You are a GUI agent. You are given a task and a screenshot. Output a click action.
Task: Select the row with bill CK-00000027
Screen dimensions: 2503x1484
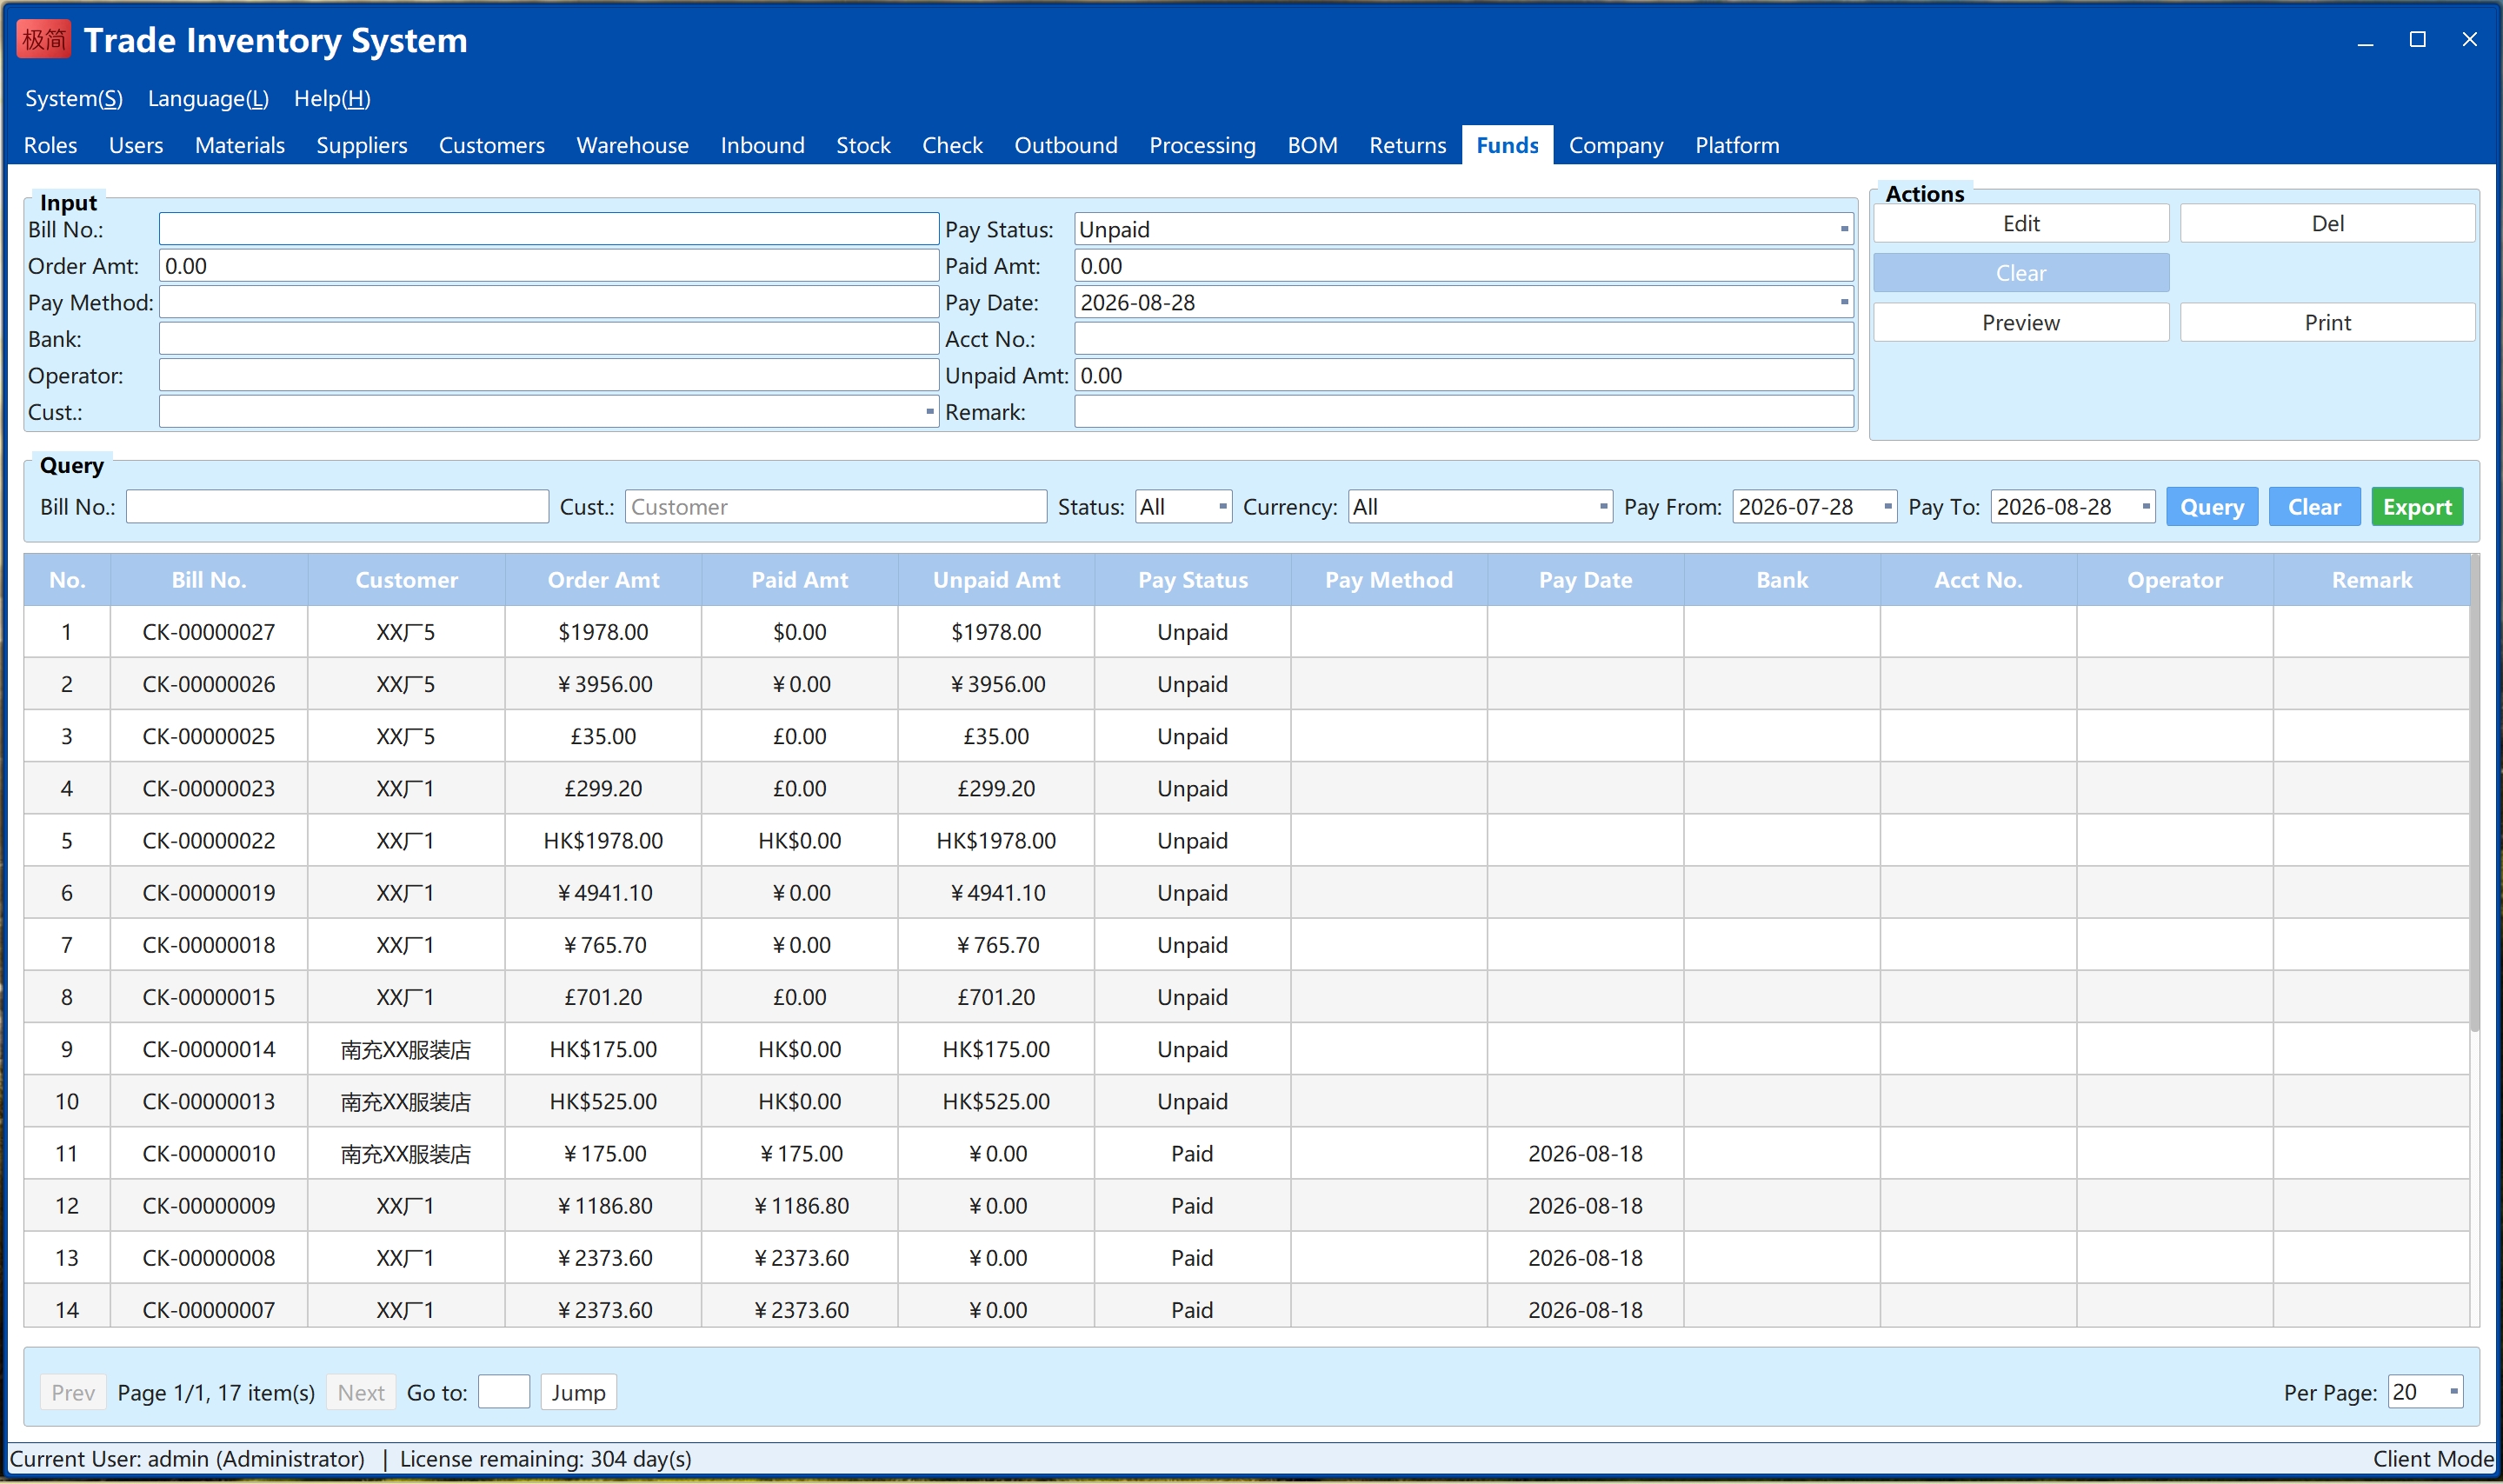click(x=1247, y=632)
